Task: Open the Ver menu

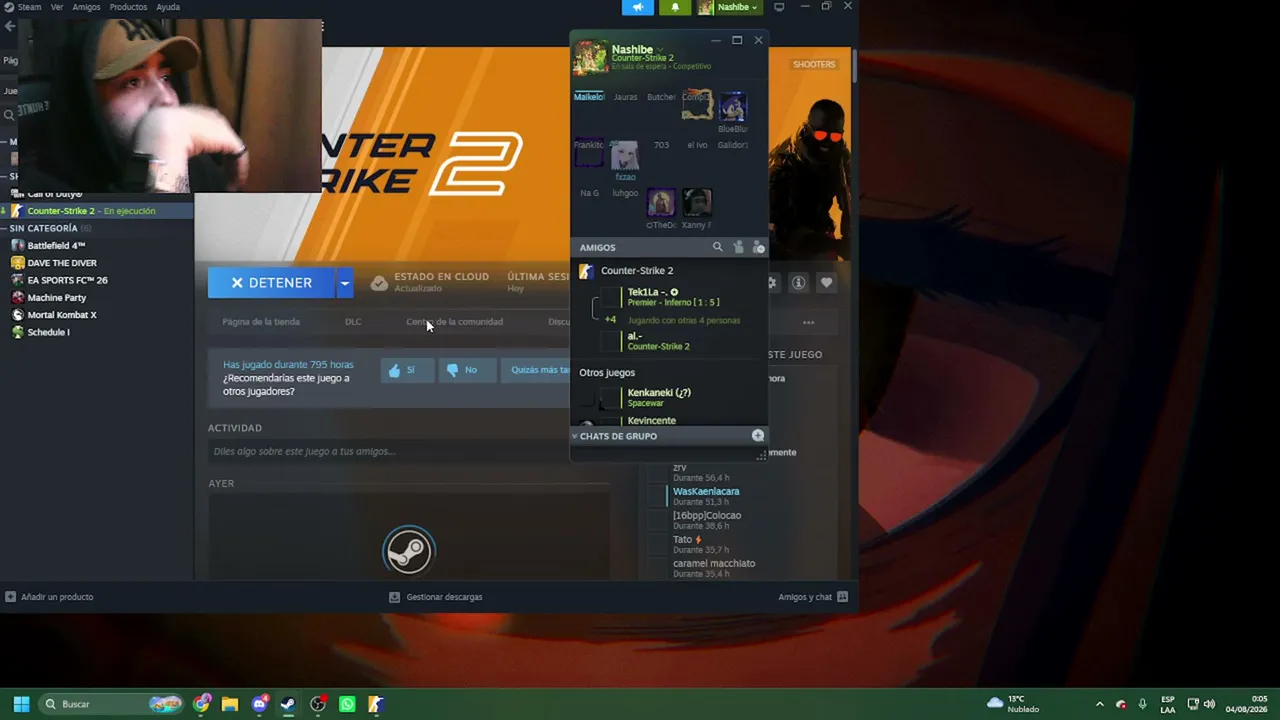Action: pos(57,7)
